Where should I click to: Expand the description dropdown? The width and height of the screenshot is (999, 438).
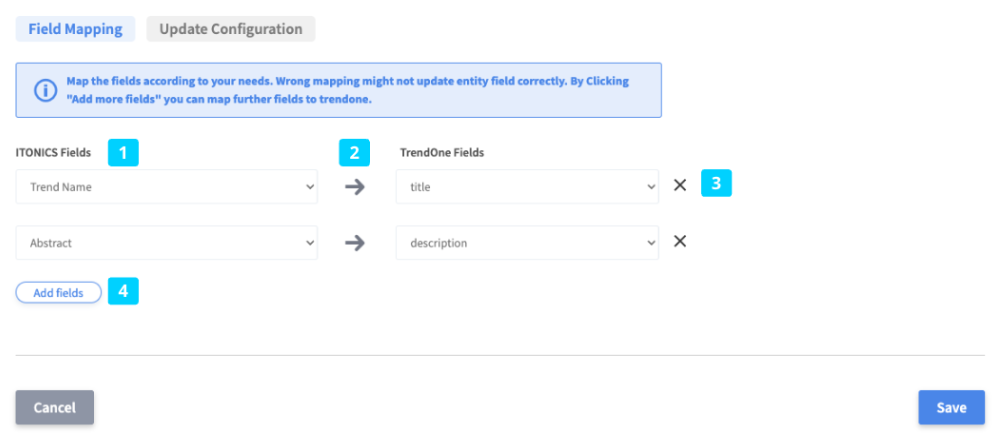tap(527, 242)
